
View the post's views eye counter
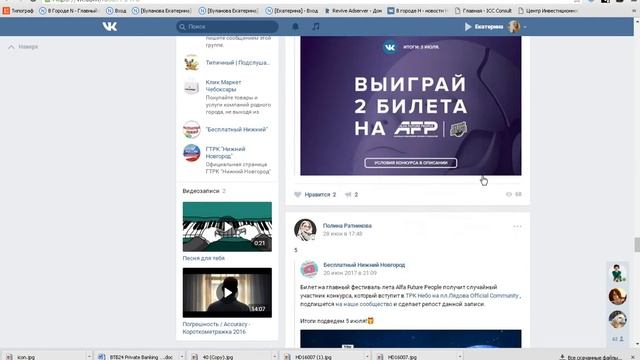pyautogui.click(x=513, y=194)
